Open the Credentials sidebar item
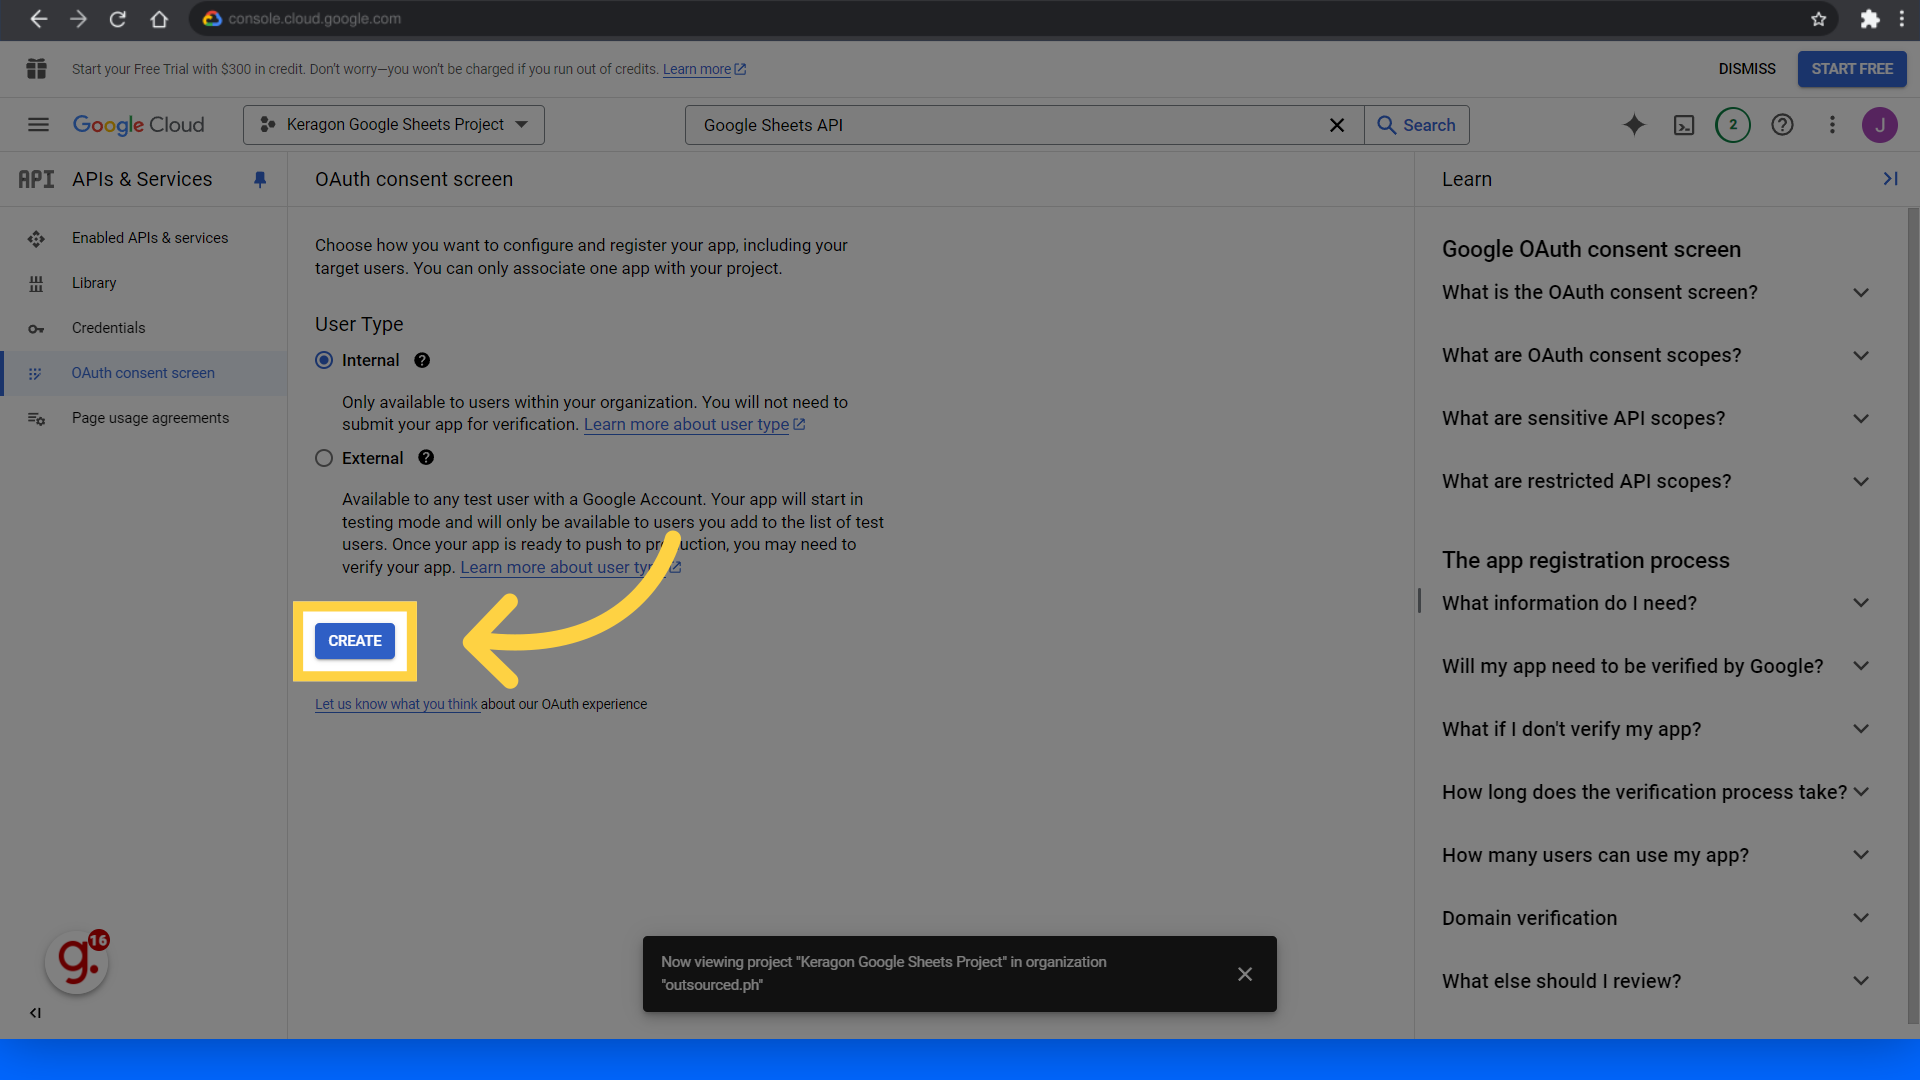The width and height of the screenshot is (1920, 1080). (144, 328)
